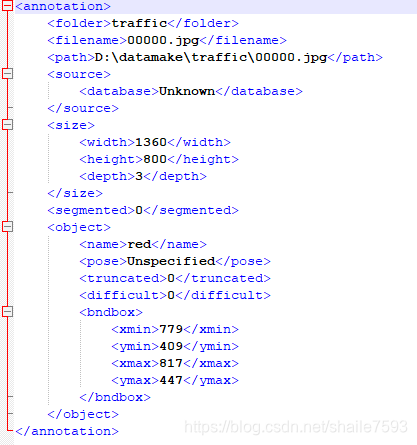Click the name value red
This screenshot has height=445, width=417.
(x=139, y=244)
